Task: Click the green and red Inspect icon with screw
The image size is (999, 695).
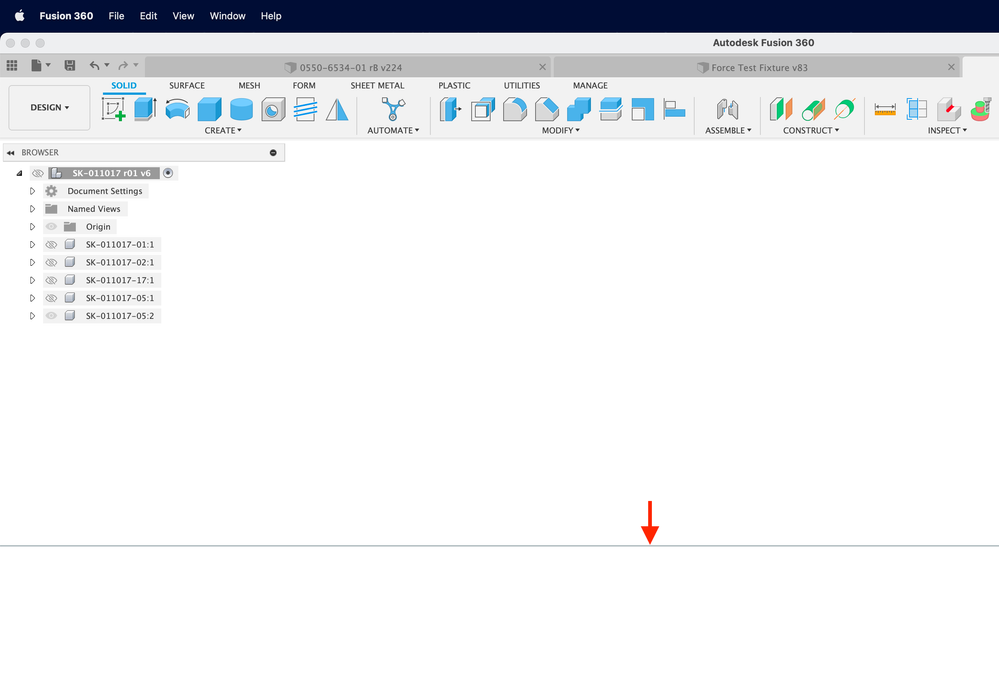Action: point(981,109)
